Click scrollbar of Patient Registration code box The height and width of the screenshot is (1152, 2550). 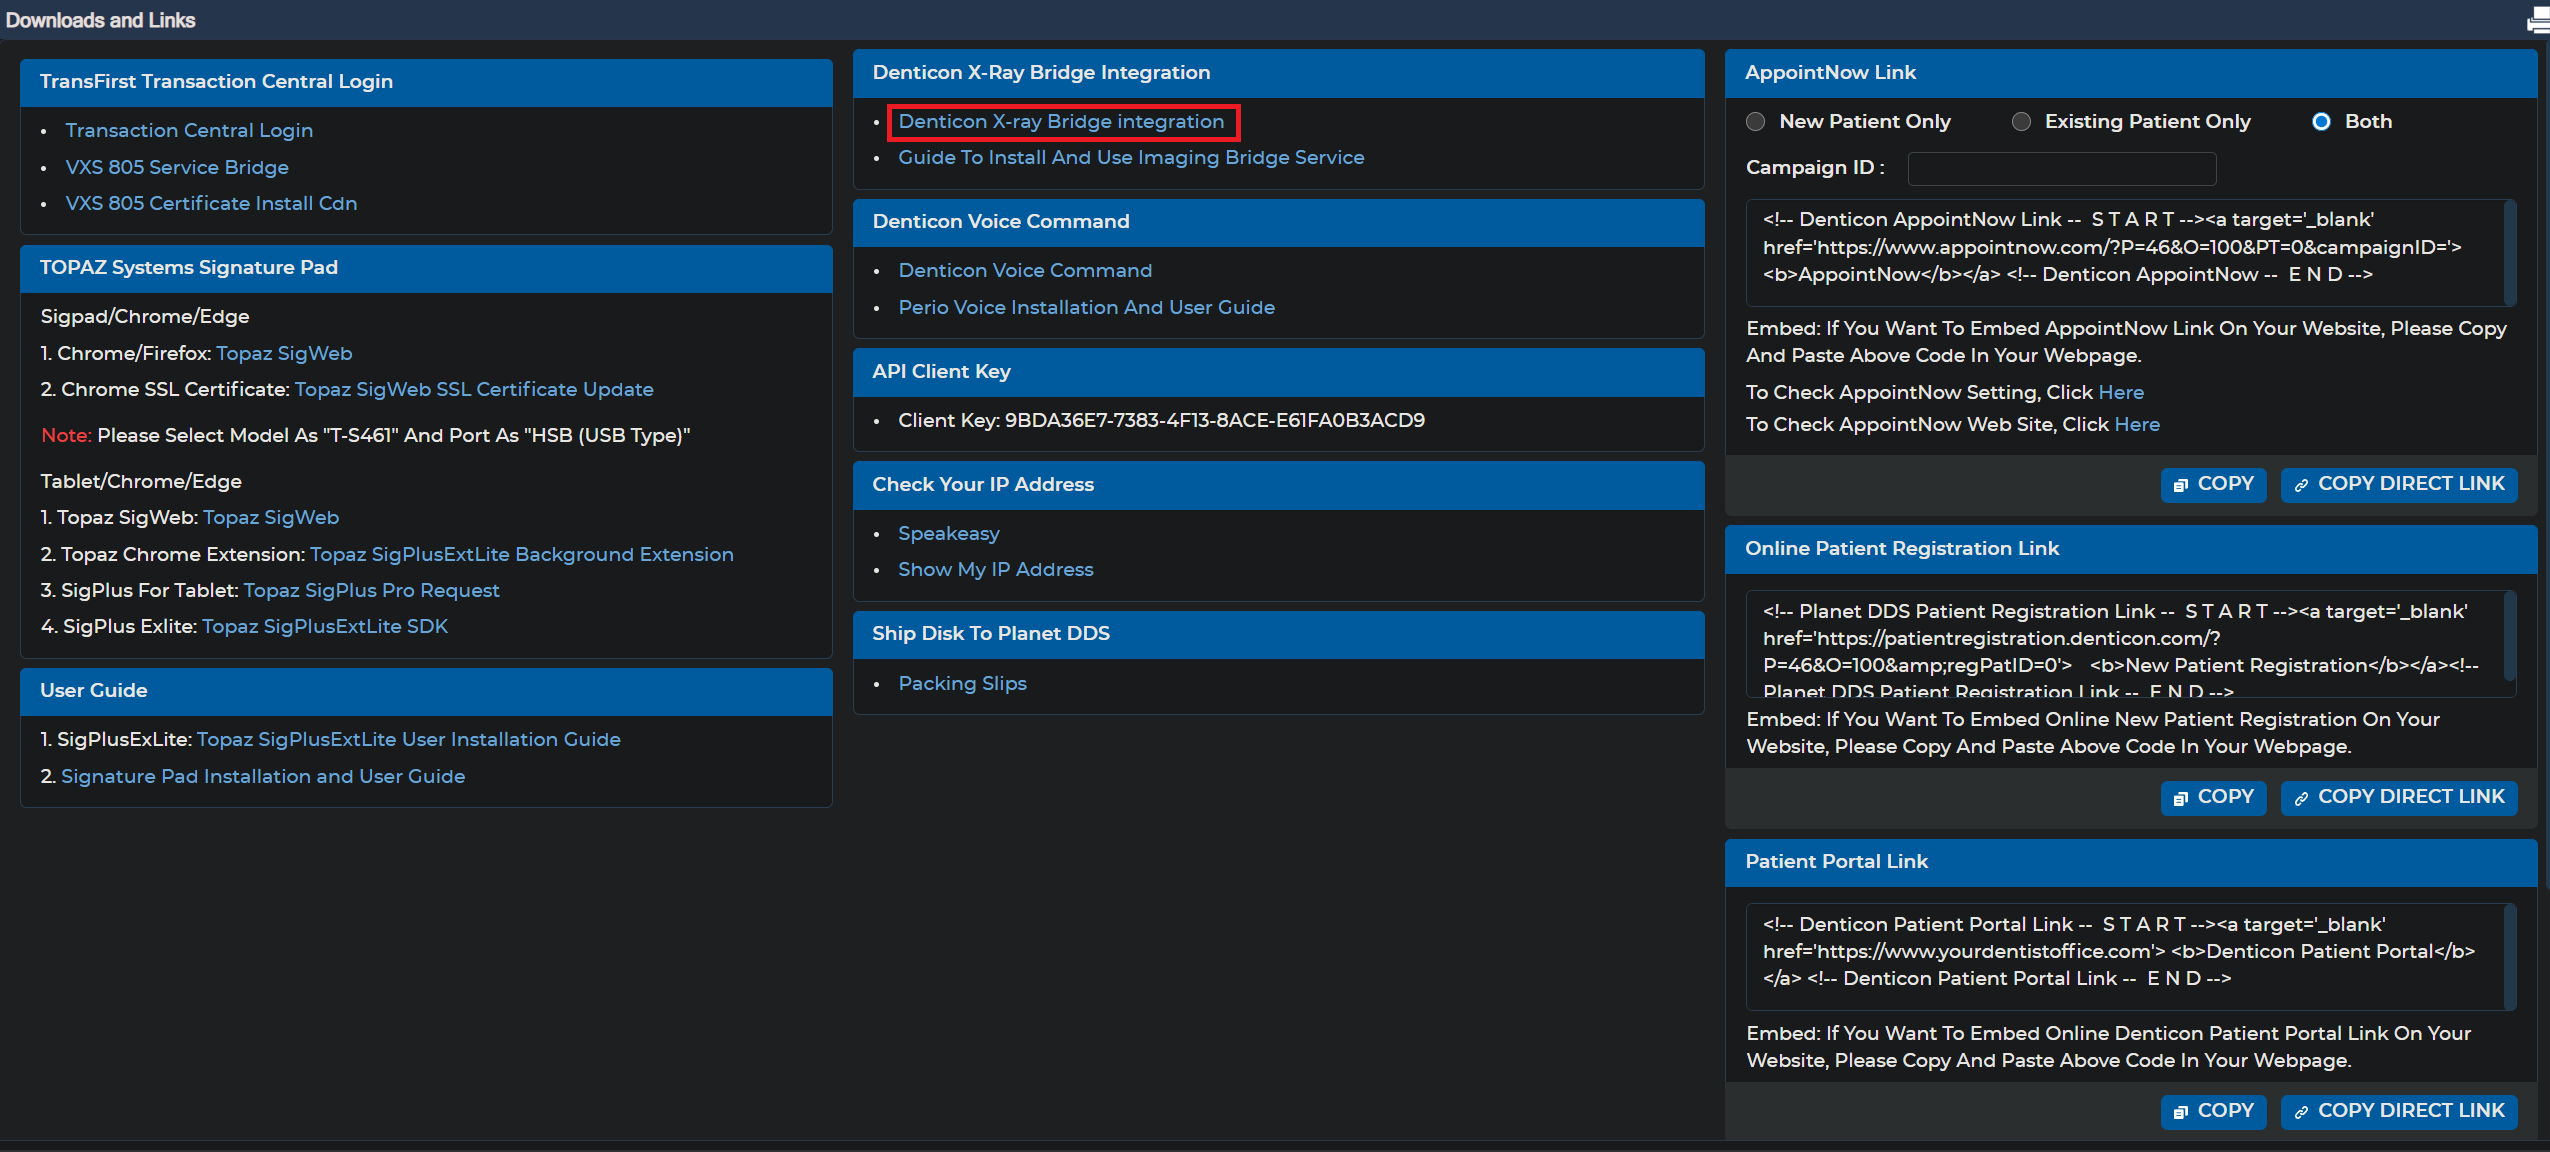pyautogui.click(x=2509, y=635)
